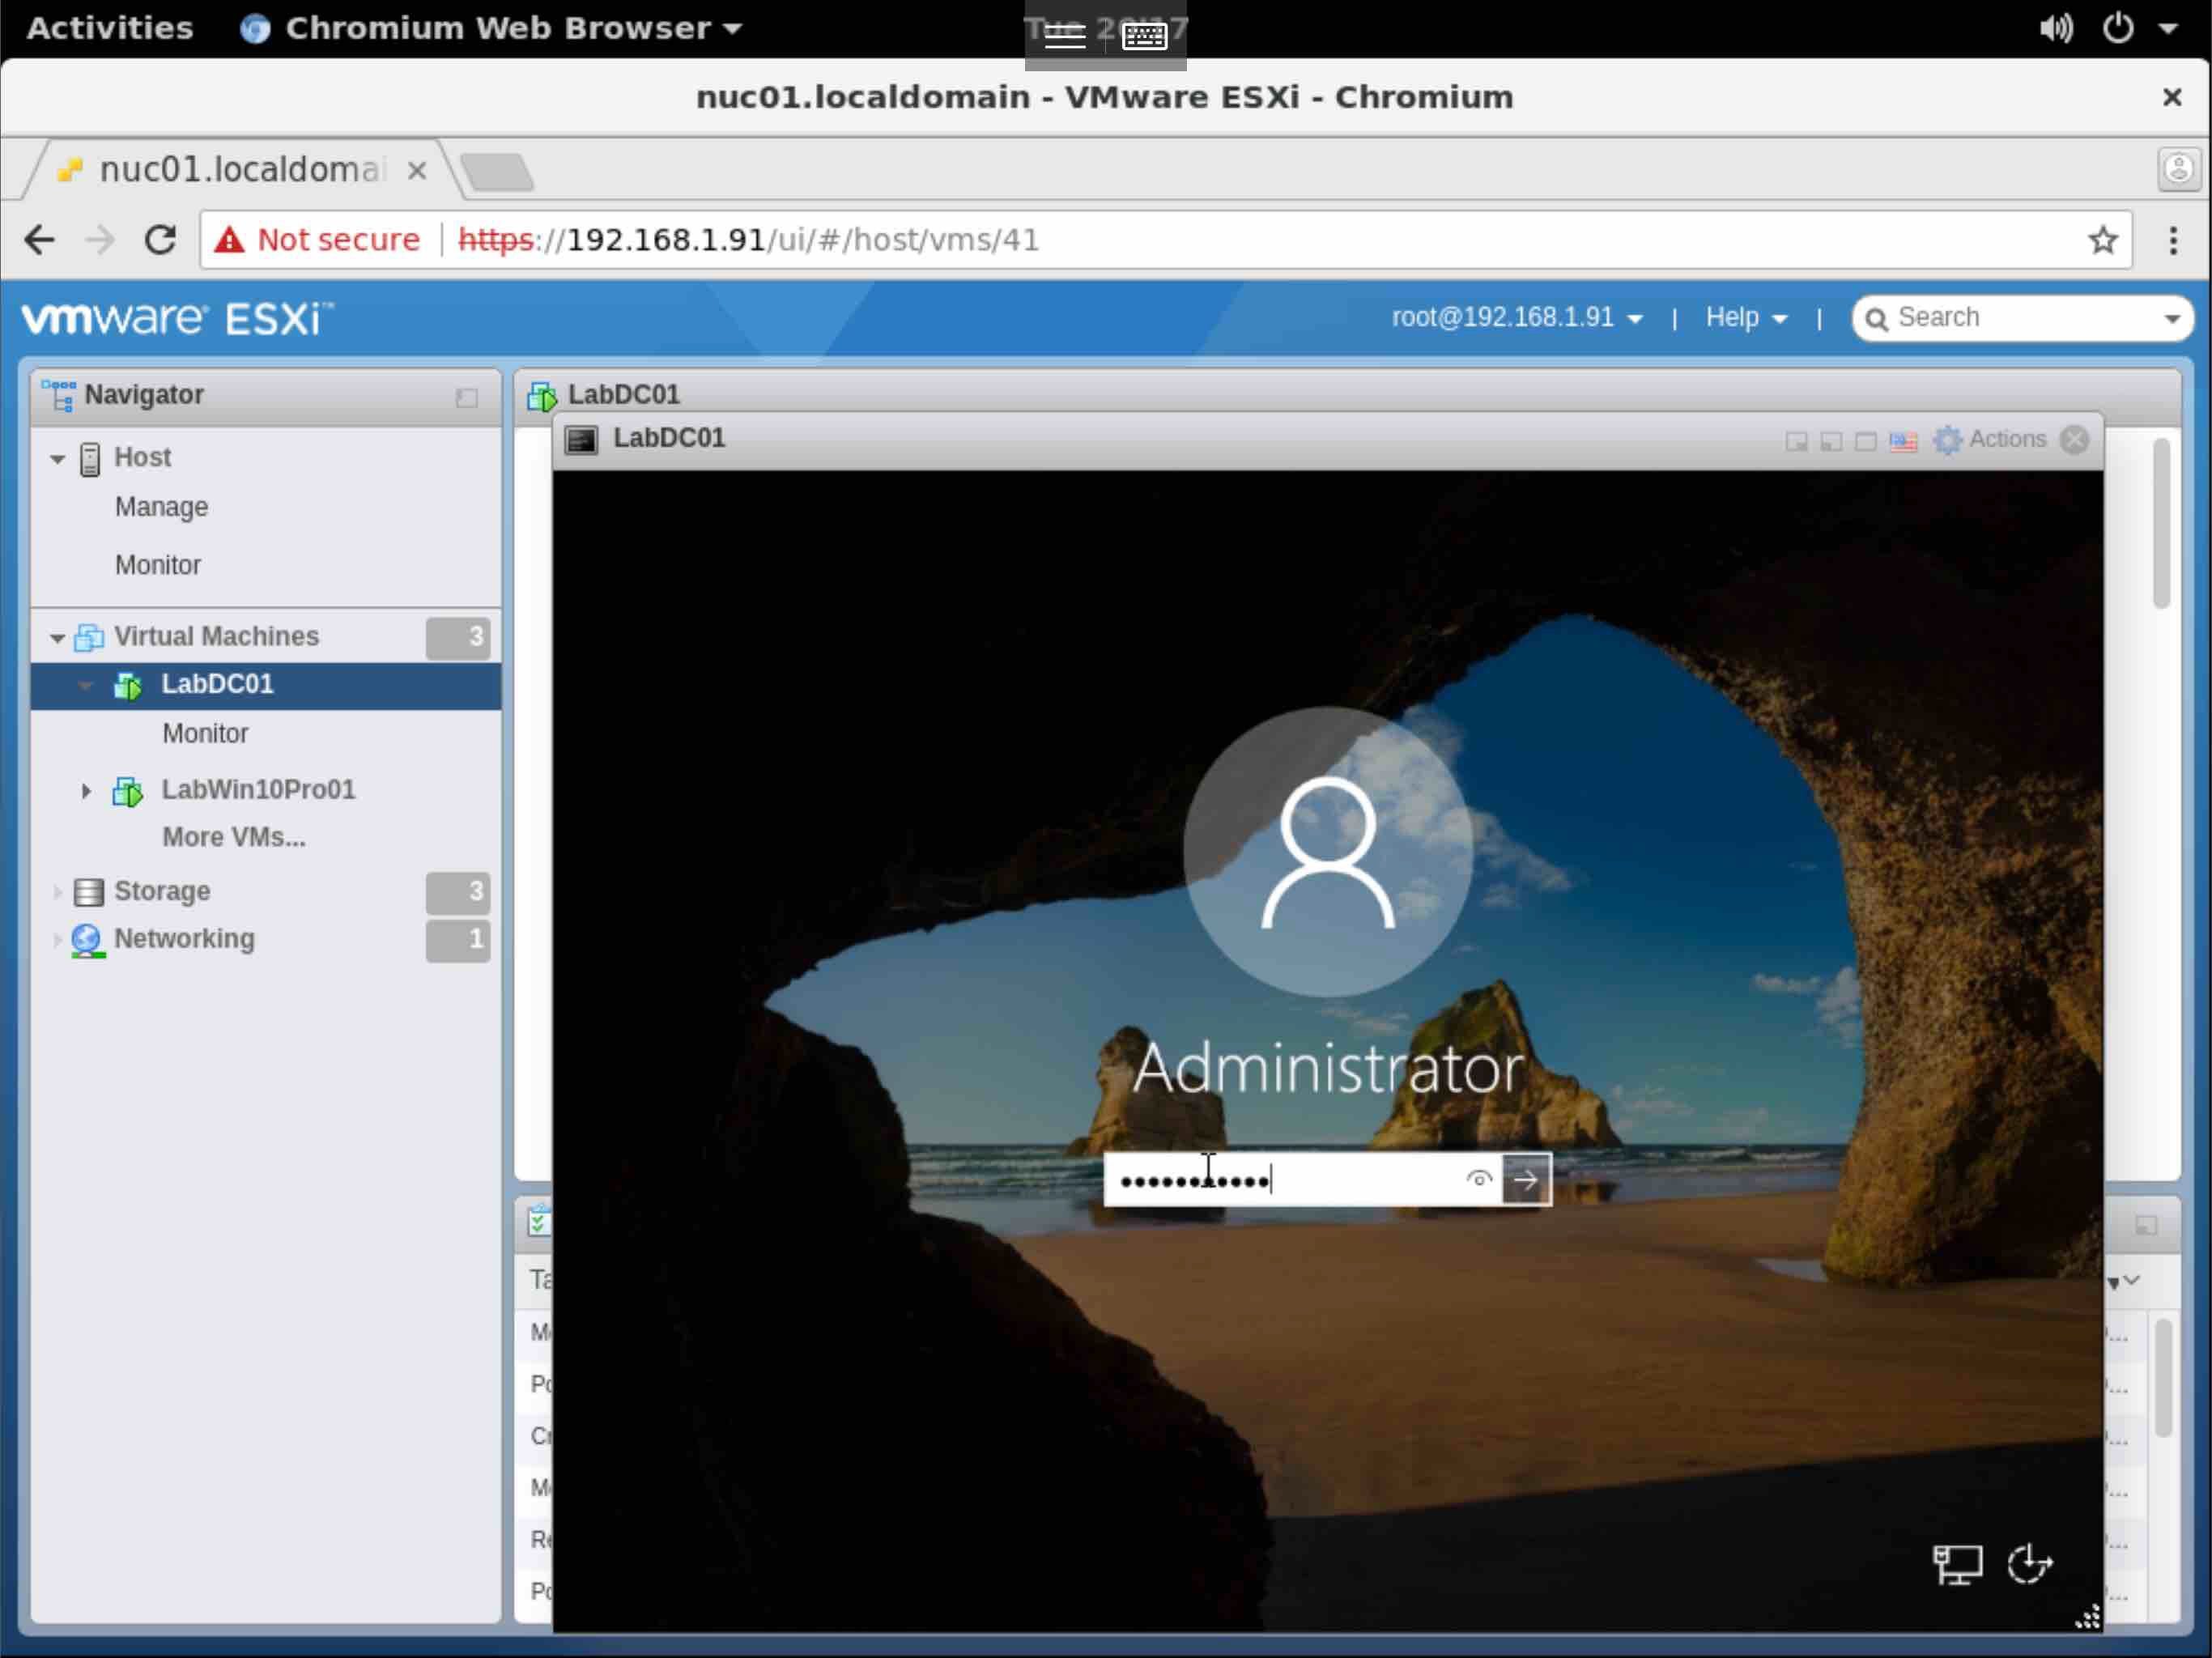This screenshot has height=1658, width=2212.
Task: Select the LabWin10Pro01 VM
Action: tap(258, 789)
